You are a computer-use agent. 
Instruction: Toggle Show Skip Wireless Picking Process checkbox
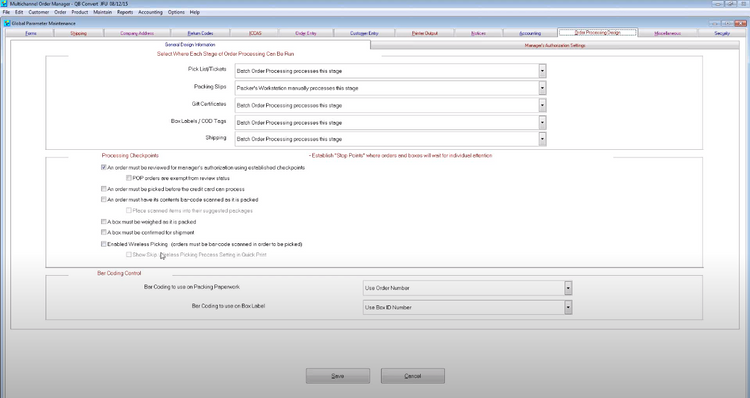pyautogui.click(x=129, y=254)
